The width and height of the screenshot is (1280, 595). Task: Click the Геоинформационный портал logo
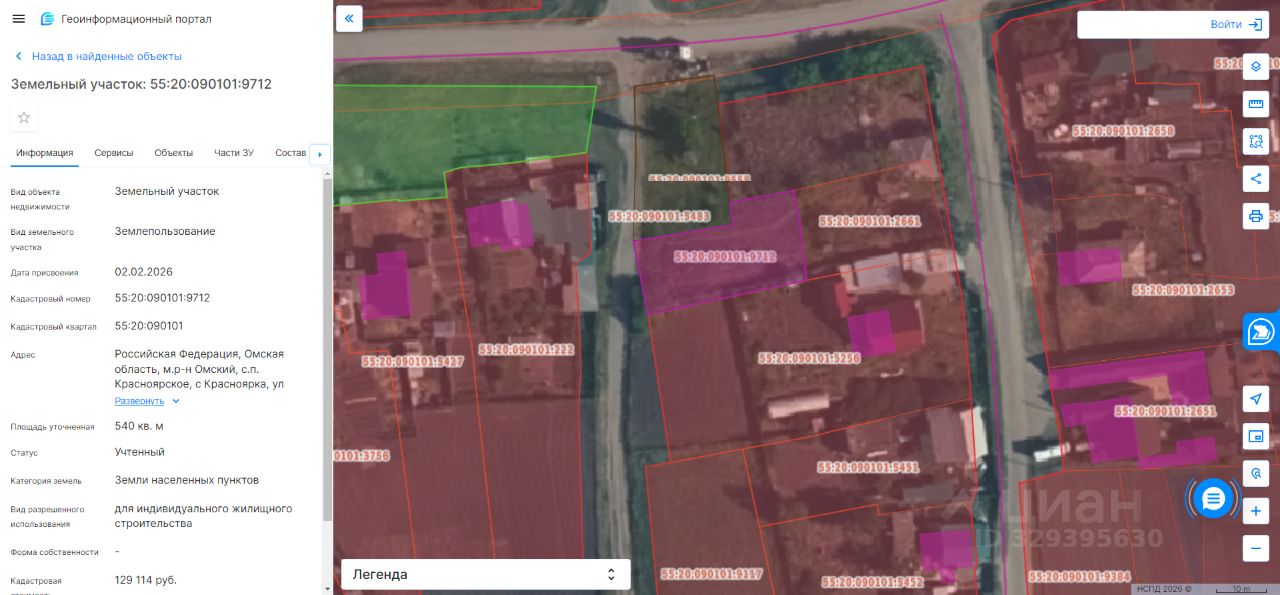(125, 19)
